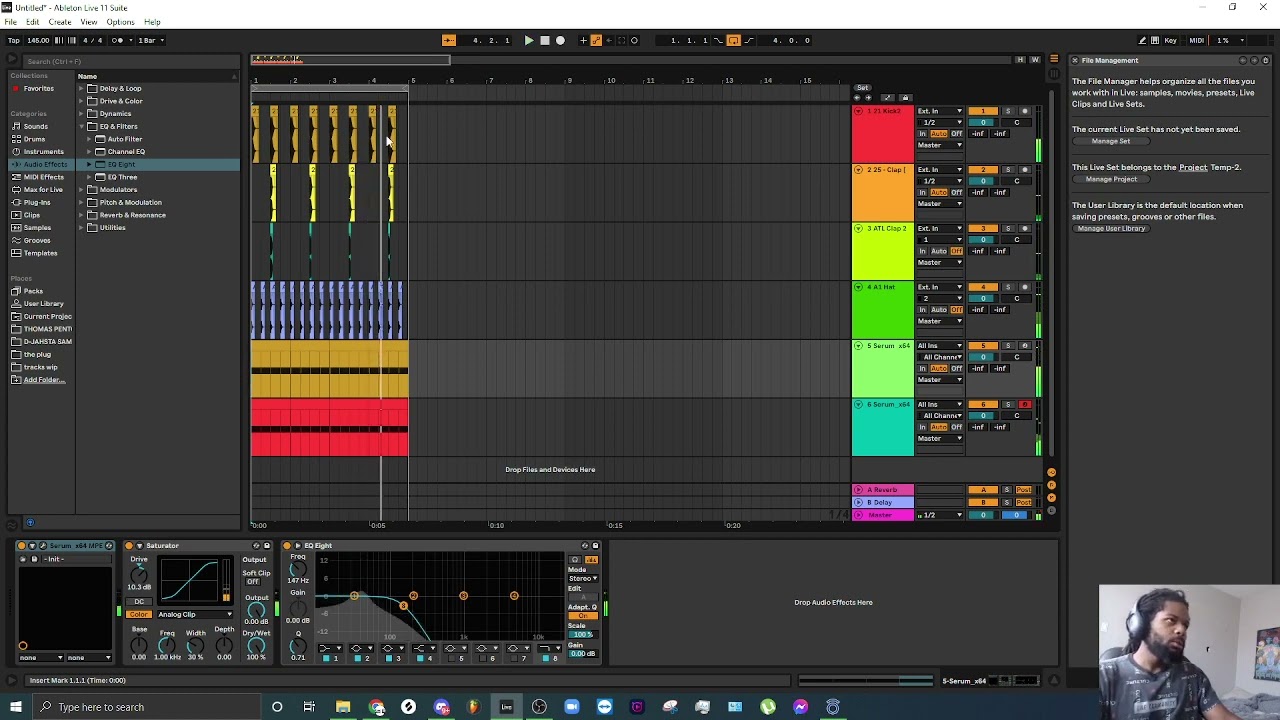1280x720 pixels.
Task: Open the Plug-Ins browser category
Action: coord(36,202)
